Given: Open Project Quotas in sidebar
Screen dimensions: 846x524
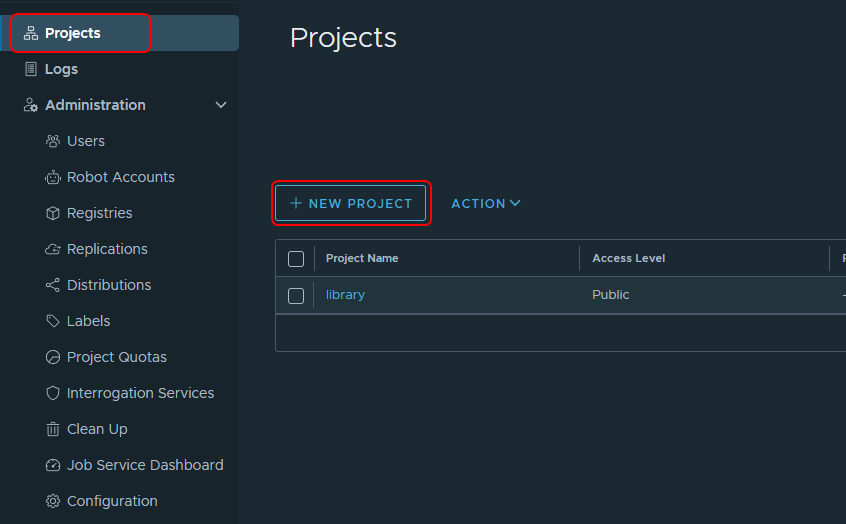Looking at the screenshot, I should point(116,357).
